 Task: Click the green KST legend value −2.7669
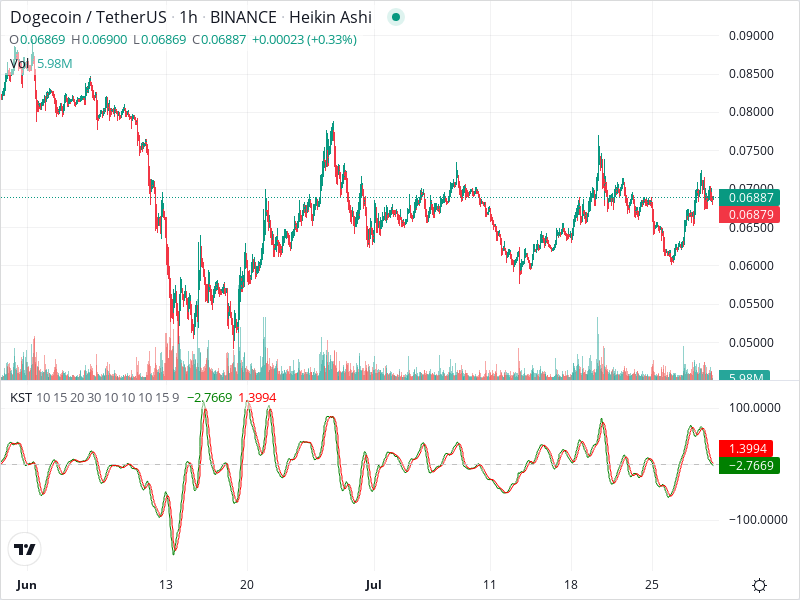(210, 397)
